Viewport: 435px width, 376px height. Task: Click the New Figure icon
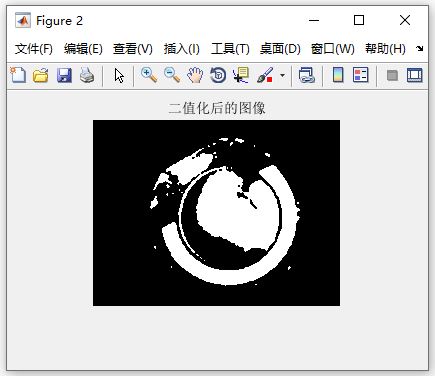(18, 75)
